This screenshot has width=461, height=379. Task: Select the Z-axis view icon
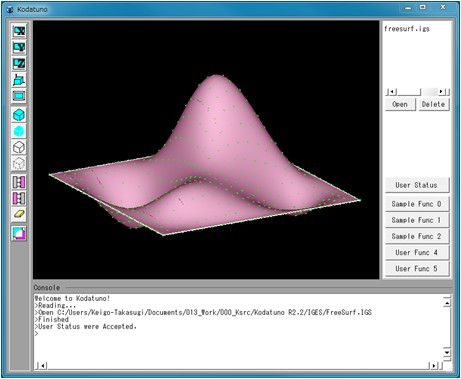tap(19, 64)
